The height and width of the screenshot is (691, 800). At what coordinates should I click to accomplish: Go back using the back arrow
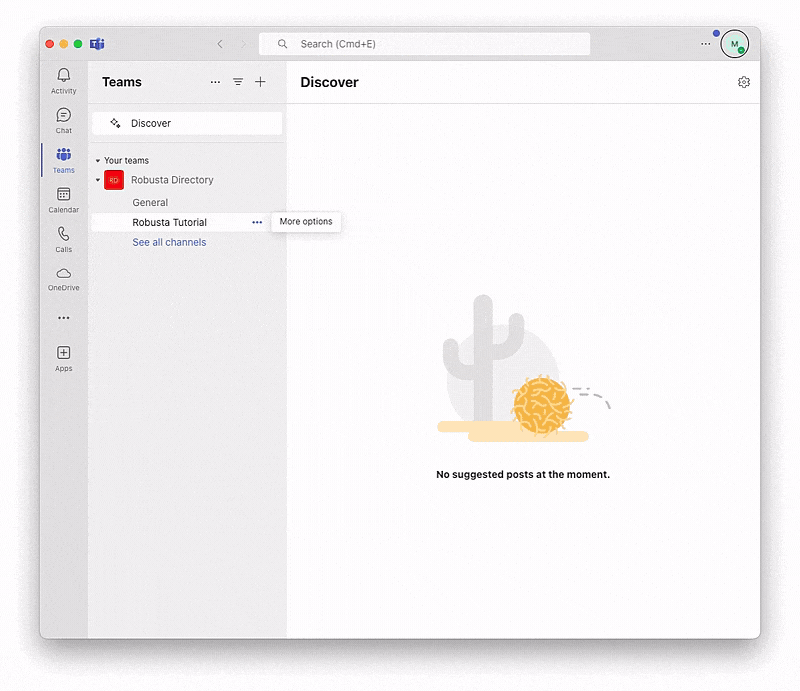point(220,44)
